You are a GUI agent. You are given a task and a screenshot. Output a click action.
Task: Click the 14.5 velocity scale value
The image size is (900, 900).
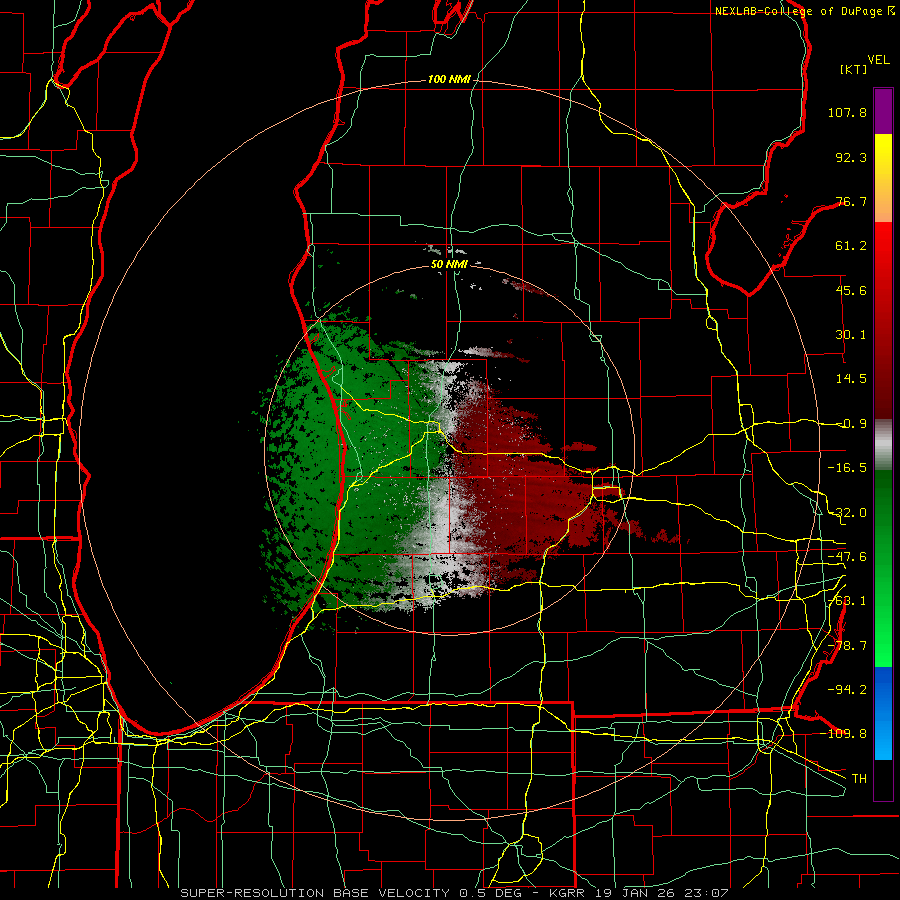(x=851, y=379)
